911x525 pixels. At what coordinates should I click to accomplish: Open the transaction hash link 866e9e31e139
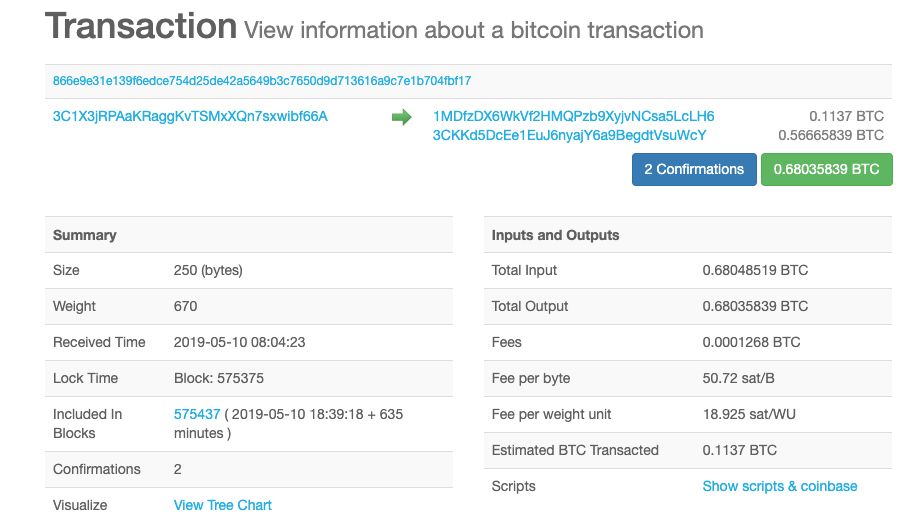pyautogui.click(x=261, y=81)
